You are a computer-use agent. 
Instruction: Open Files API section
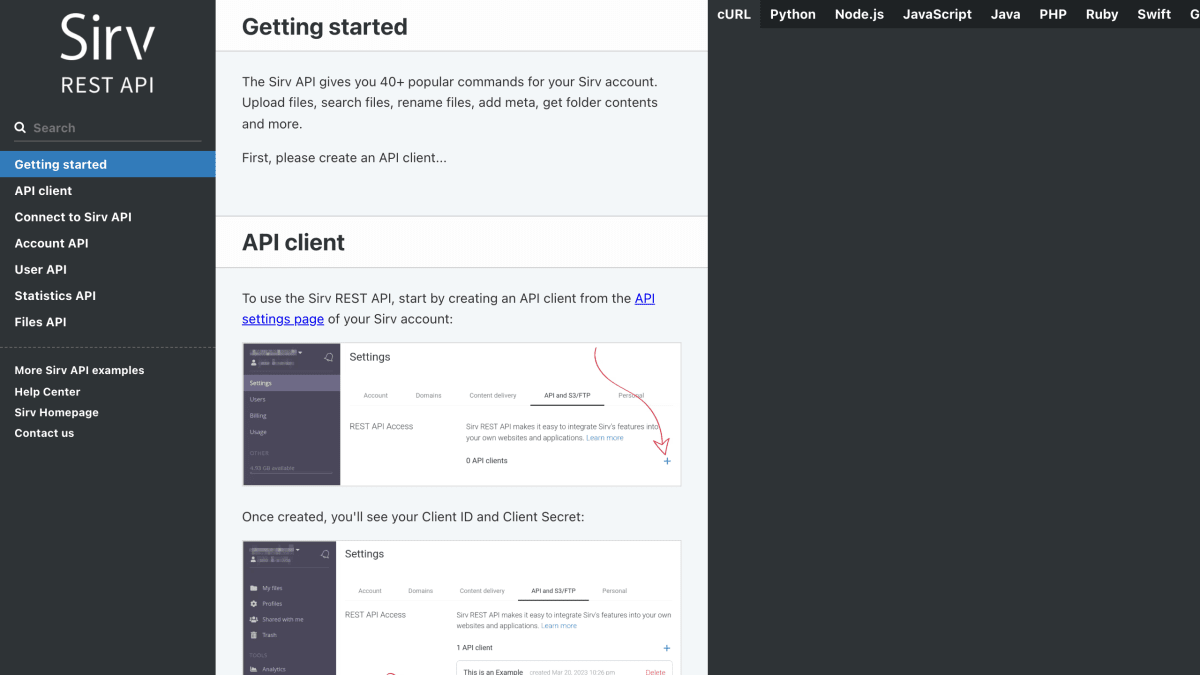[x=107, y=322]
